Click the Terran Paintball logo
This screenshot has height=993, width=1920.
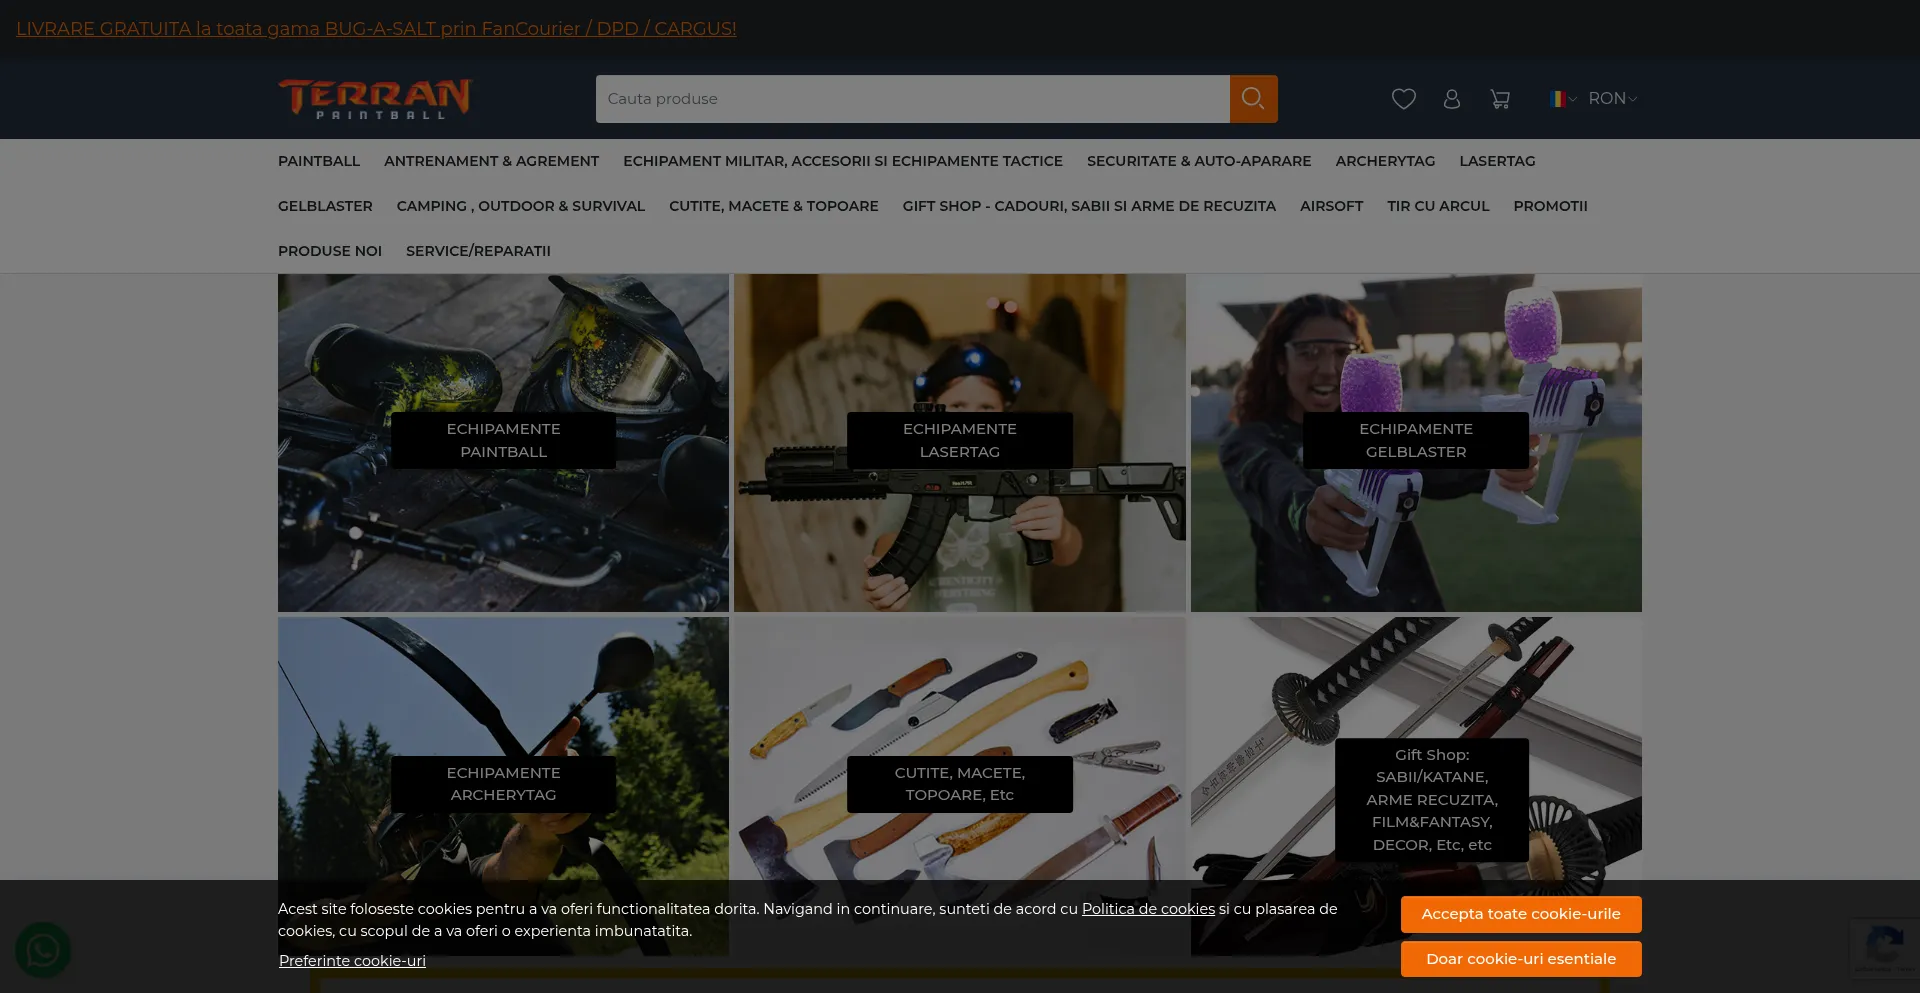pyautogui.click(x=375, y=99)
